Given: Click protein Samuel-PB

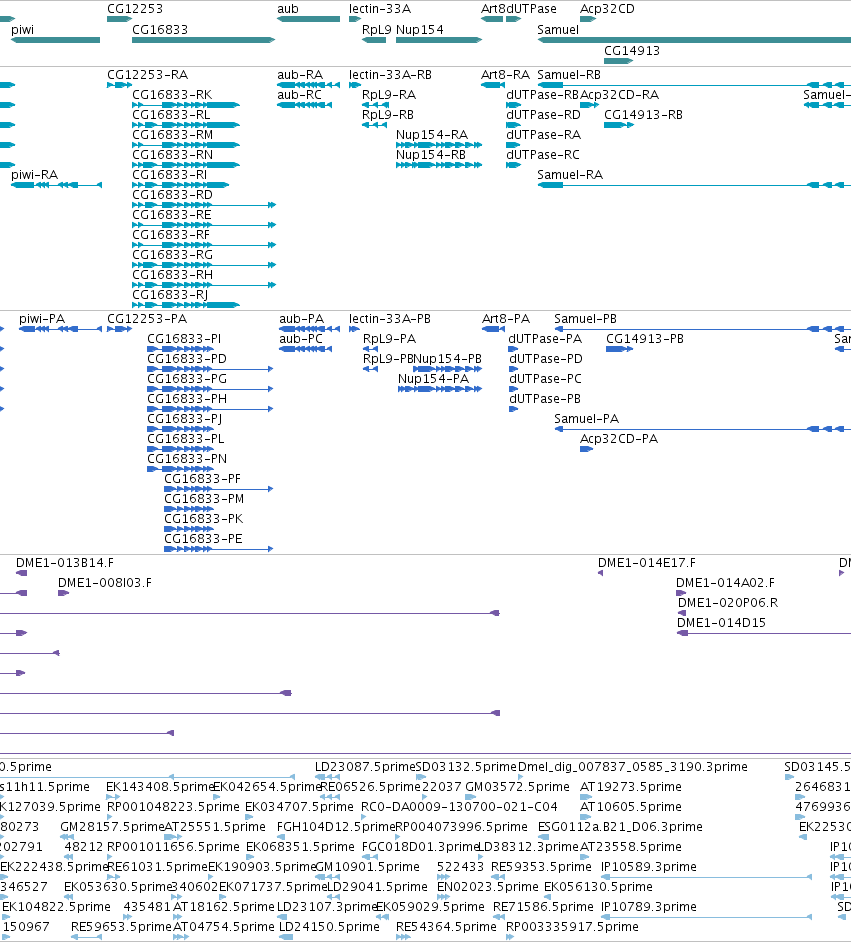Looking at the screenshot, I should (x=585, y=318).
